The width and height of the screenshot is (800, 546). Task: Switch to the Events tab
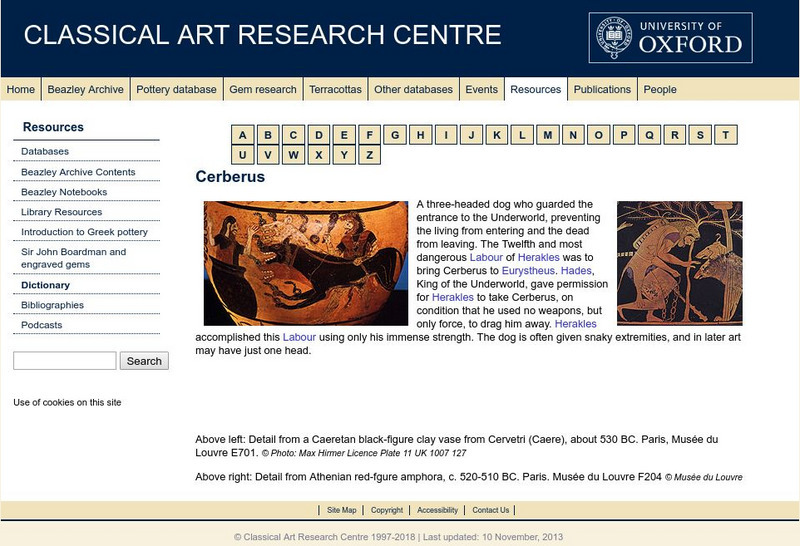click(481, 89)
